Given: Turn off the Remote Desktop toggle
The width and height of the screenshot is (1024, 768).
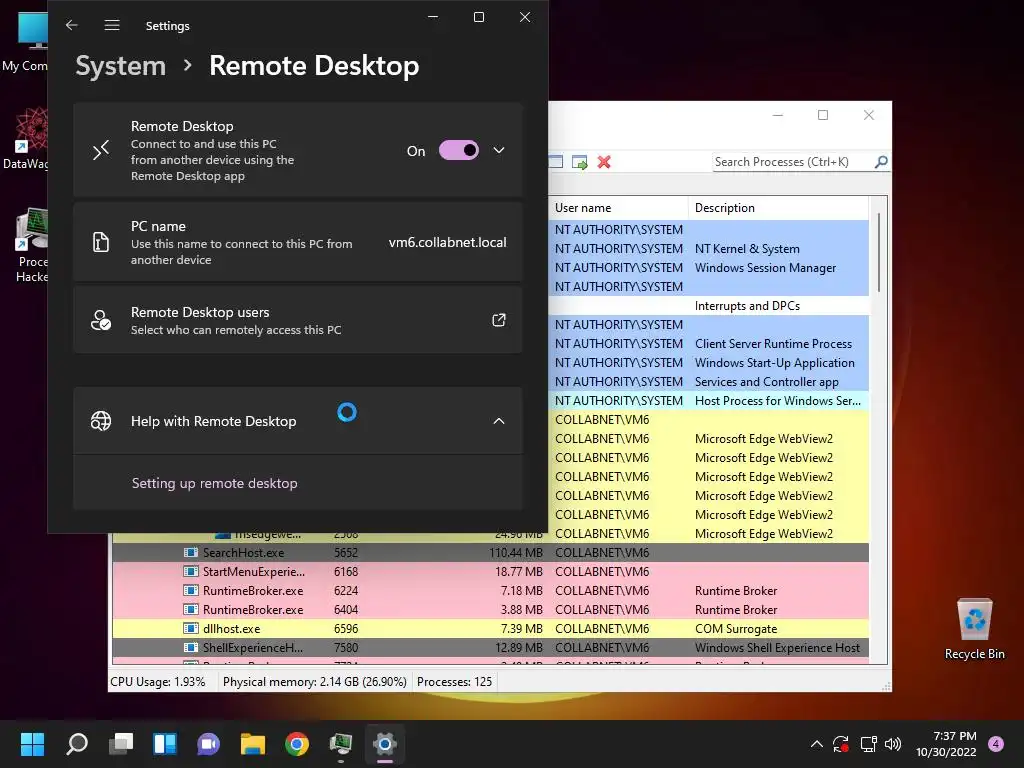Looking at the screenshot, I should (x=458, y=150).
